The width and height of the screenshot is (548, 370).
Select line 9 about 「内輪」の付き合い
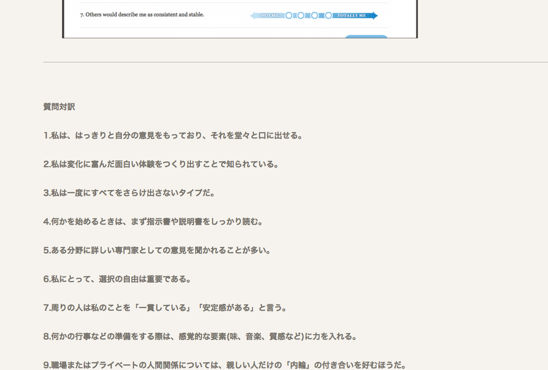point(224,365)
